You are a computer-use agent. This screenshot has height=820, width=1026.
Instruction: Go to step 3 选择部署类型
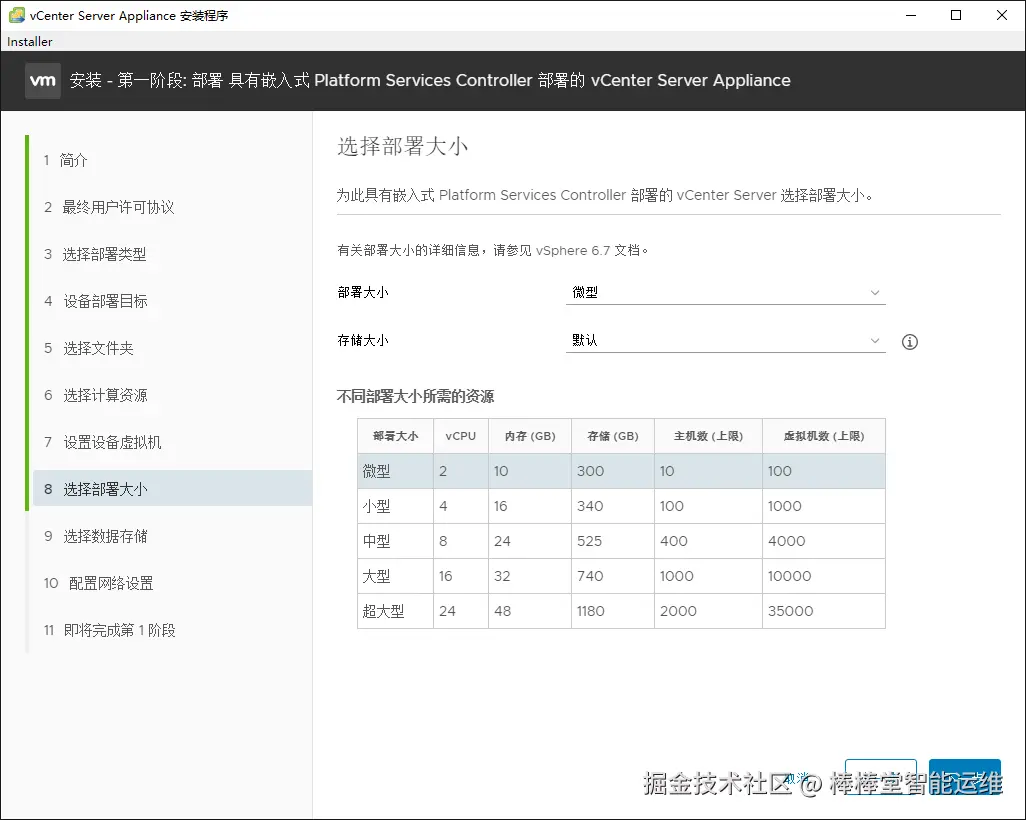point(96,255)
